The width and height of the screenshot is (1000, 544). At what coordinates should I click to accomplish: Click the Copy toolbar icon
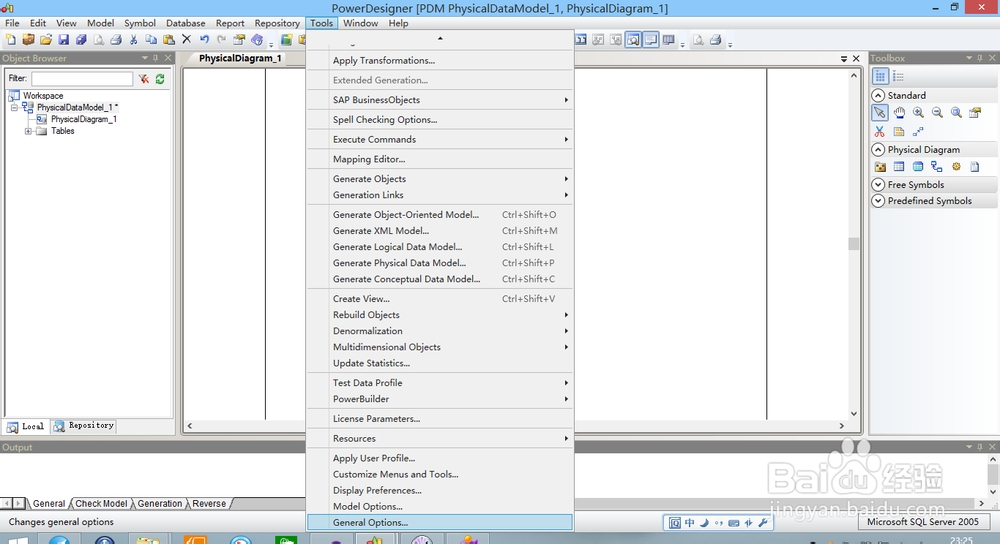(151, 40)
